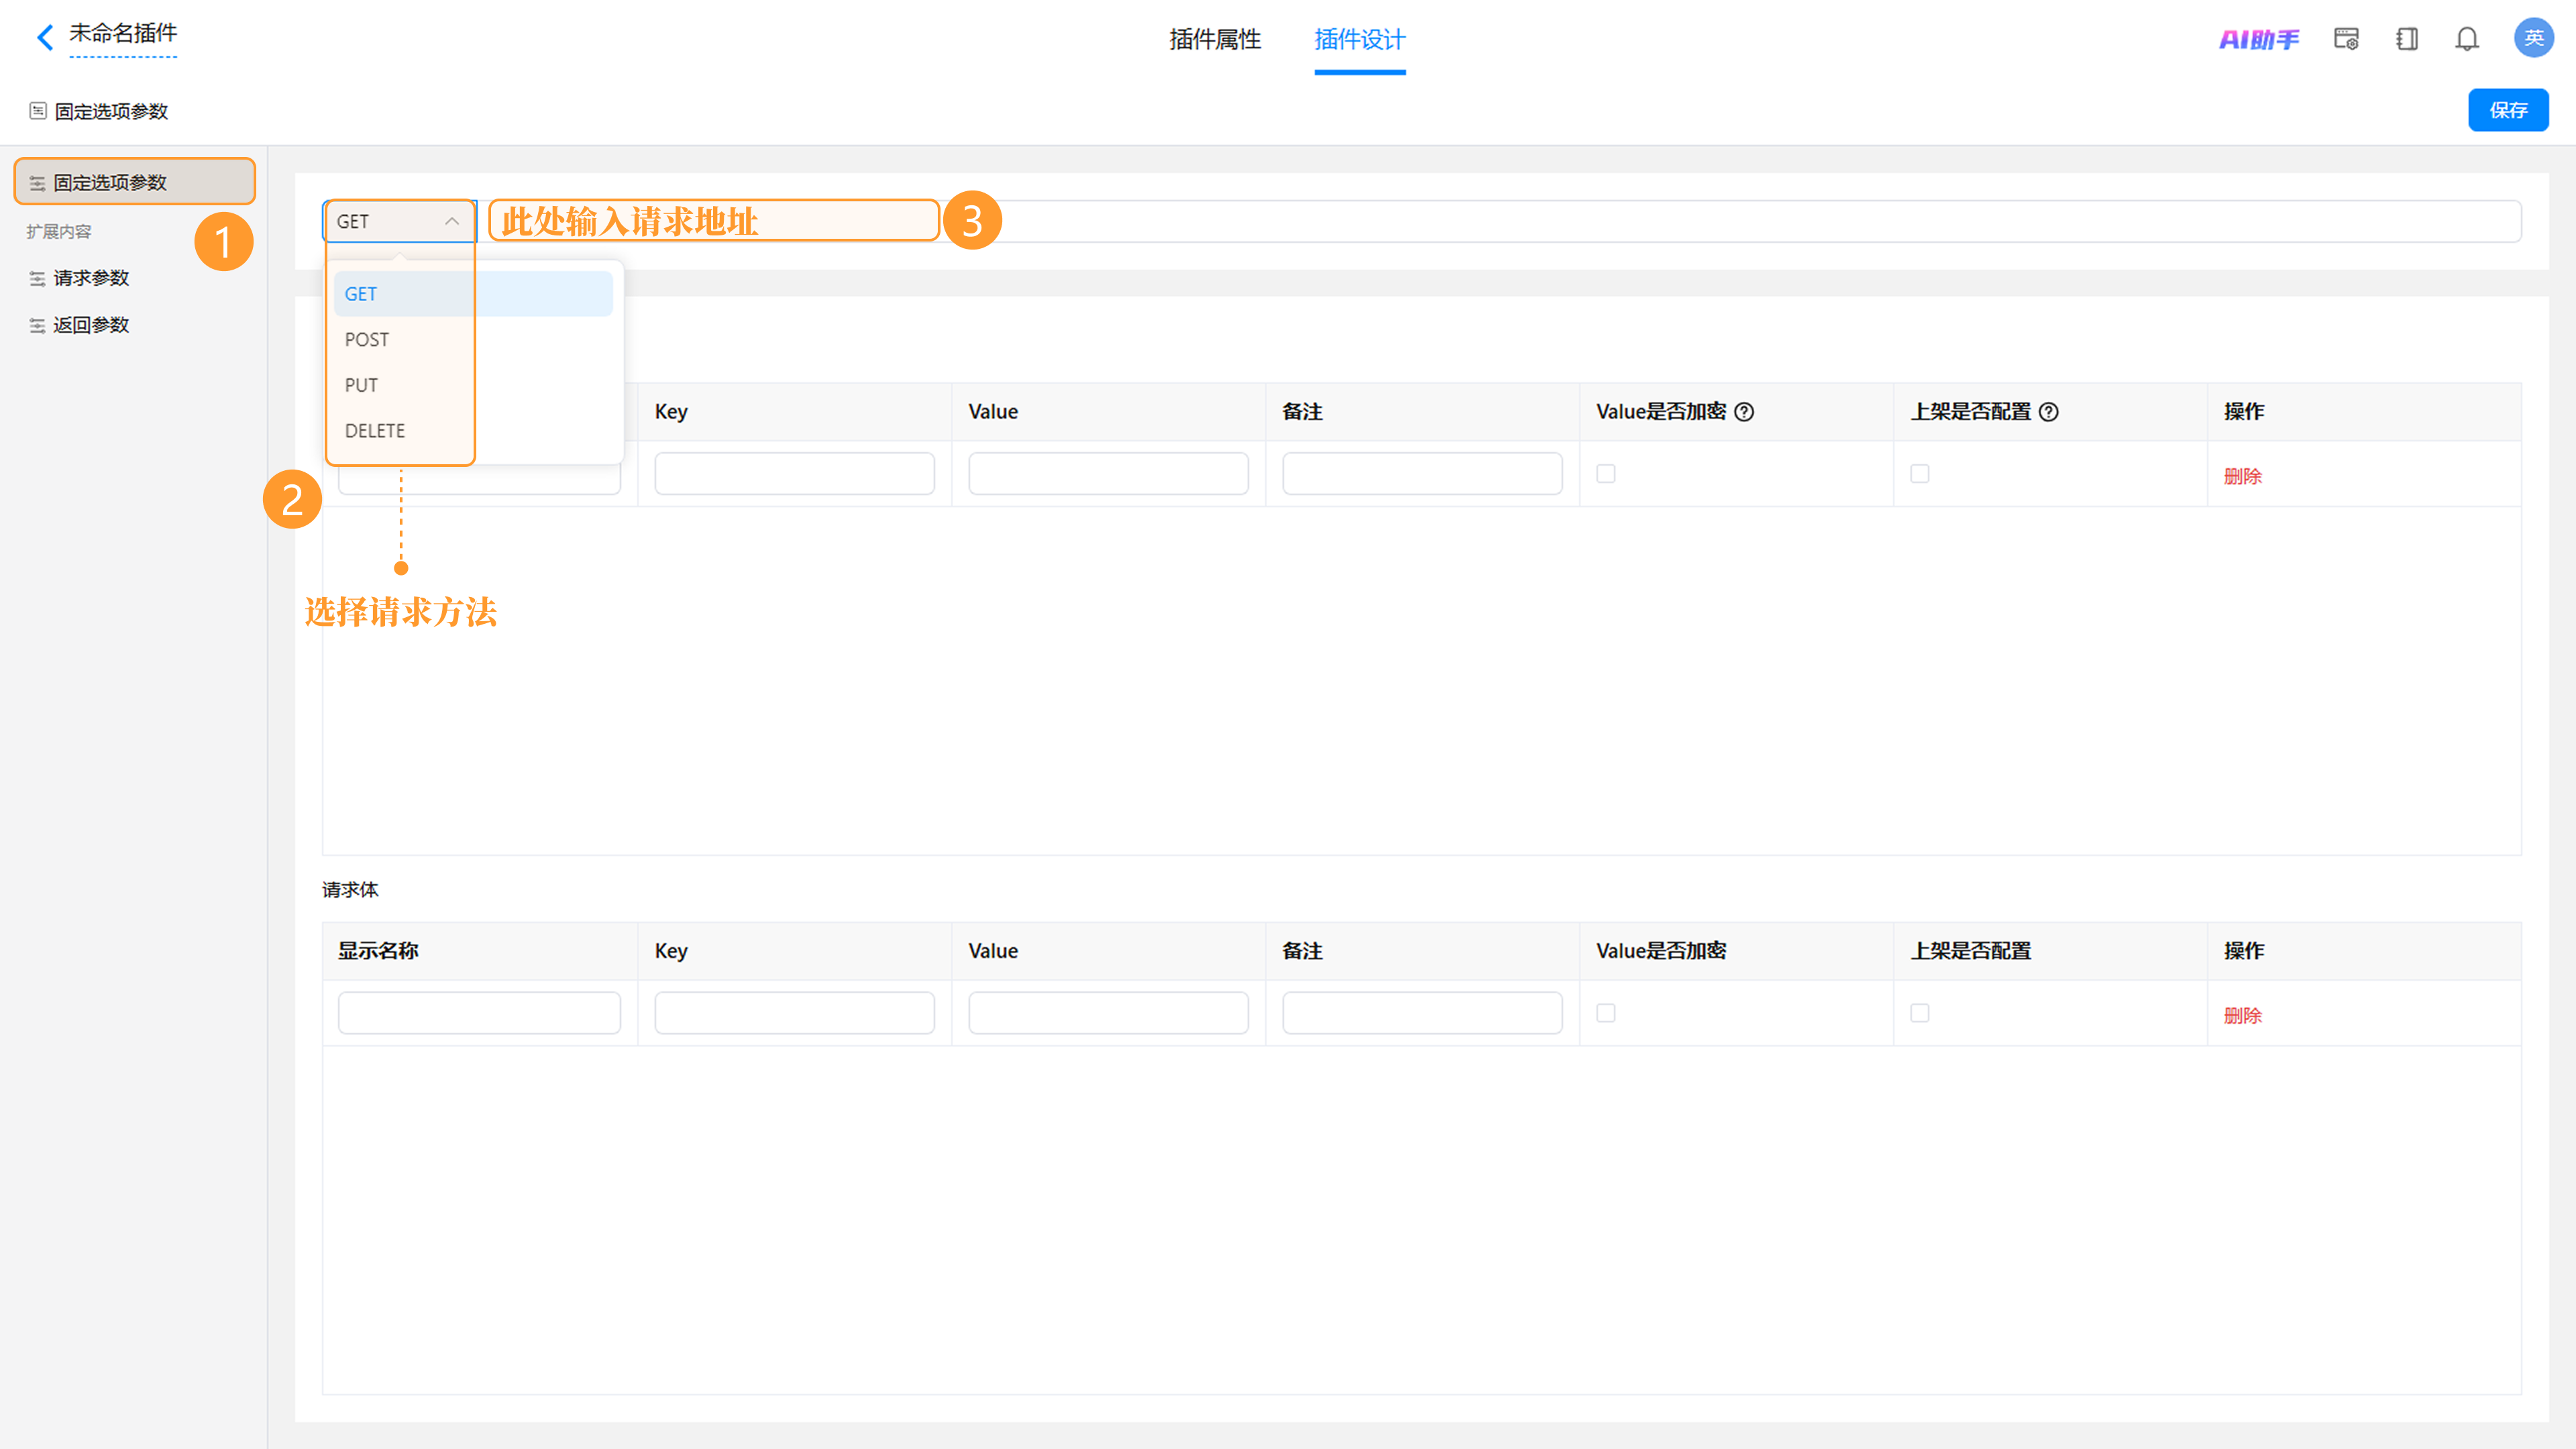Choose GET from method list
2576x1449 pixels.
tap(473, 294)
